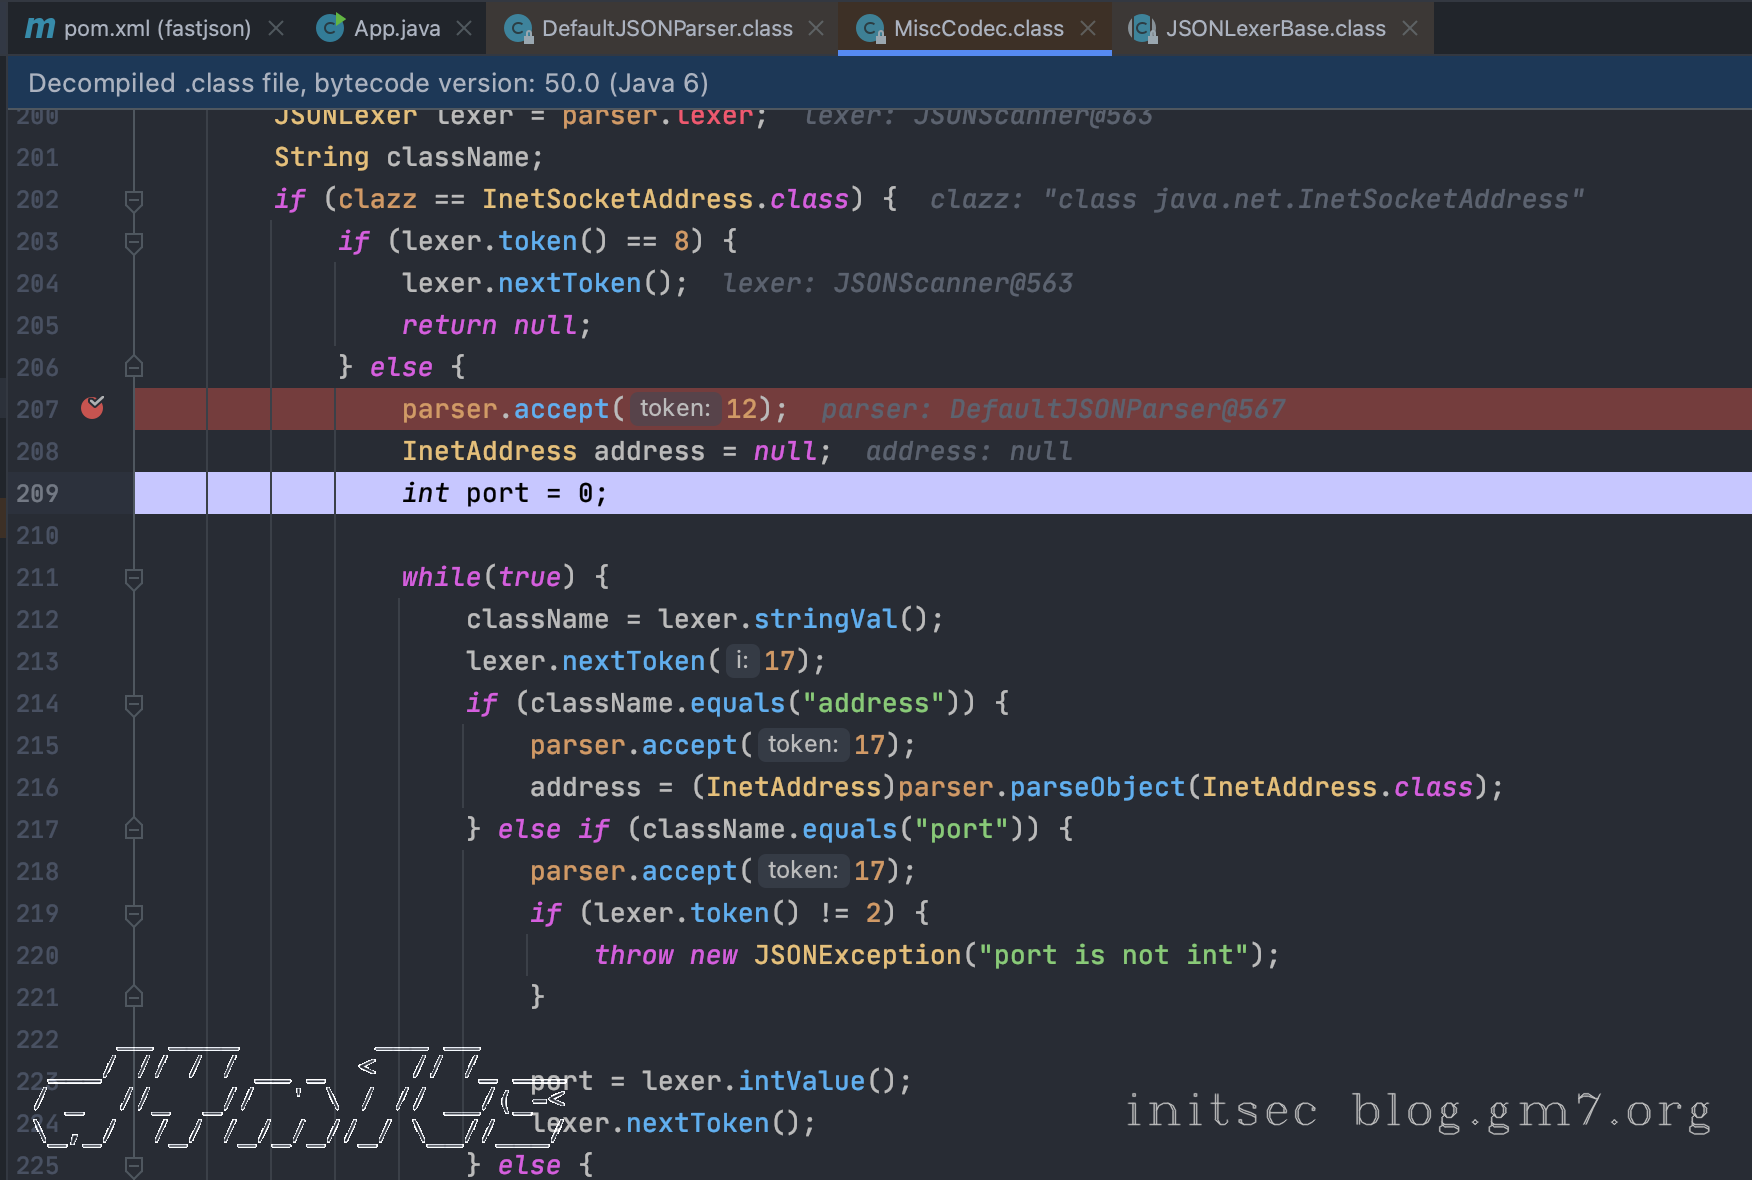Click the stringVal method call on line 212
The width and height of the screenshot is (1752, 1180).
(x=825, y=619)
